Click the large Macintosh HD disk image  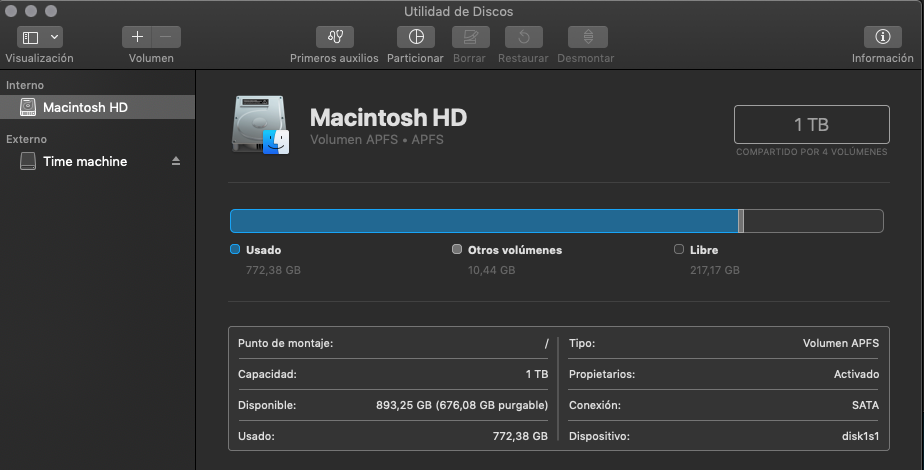[x=260, y=125]
